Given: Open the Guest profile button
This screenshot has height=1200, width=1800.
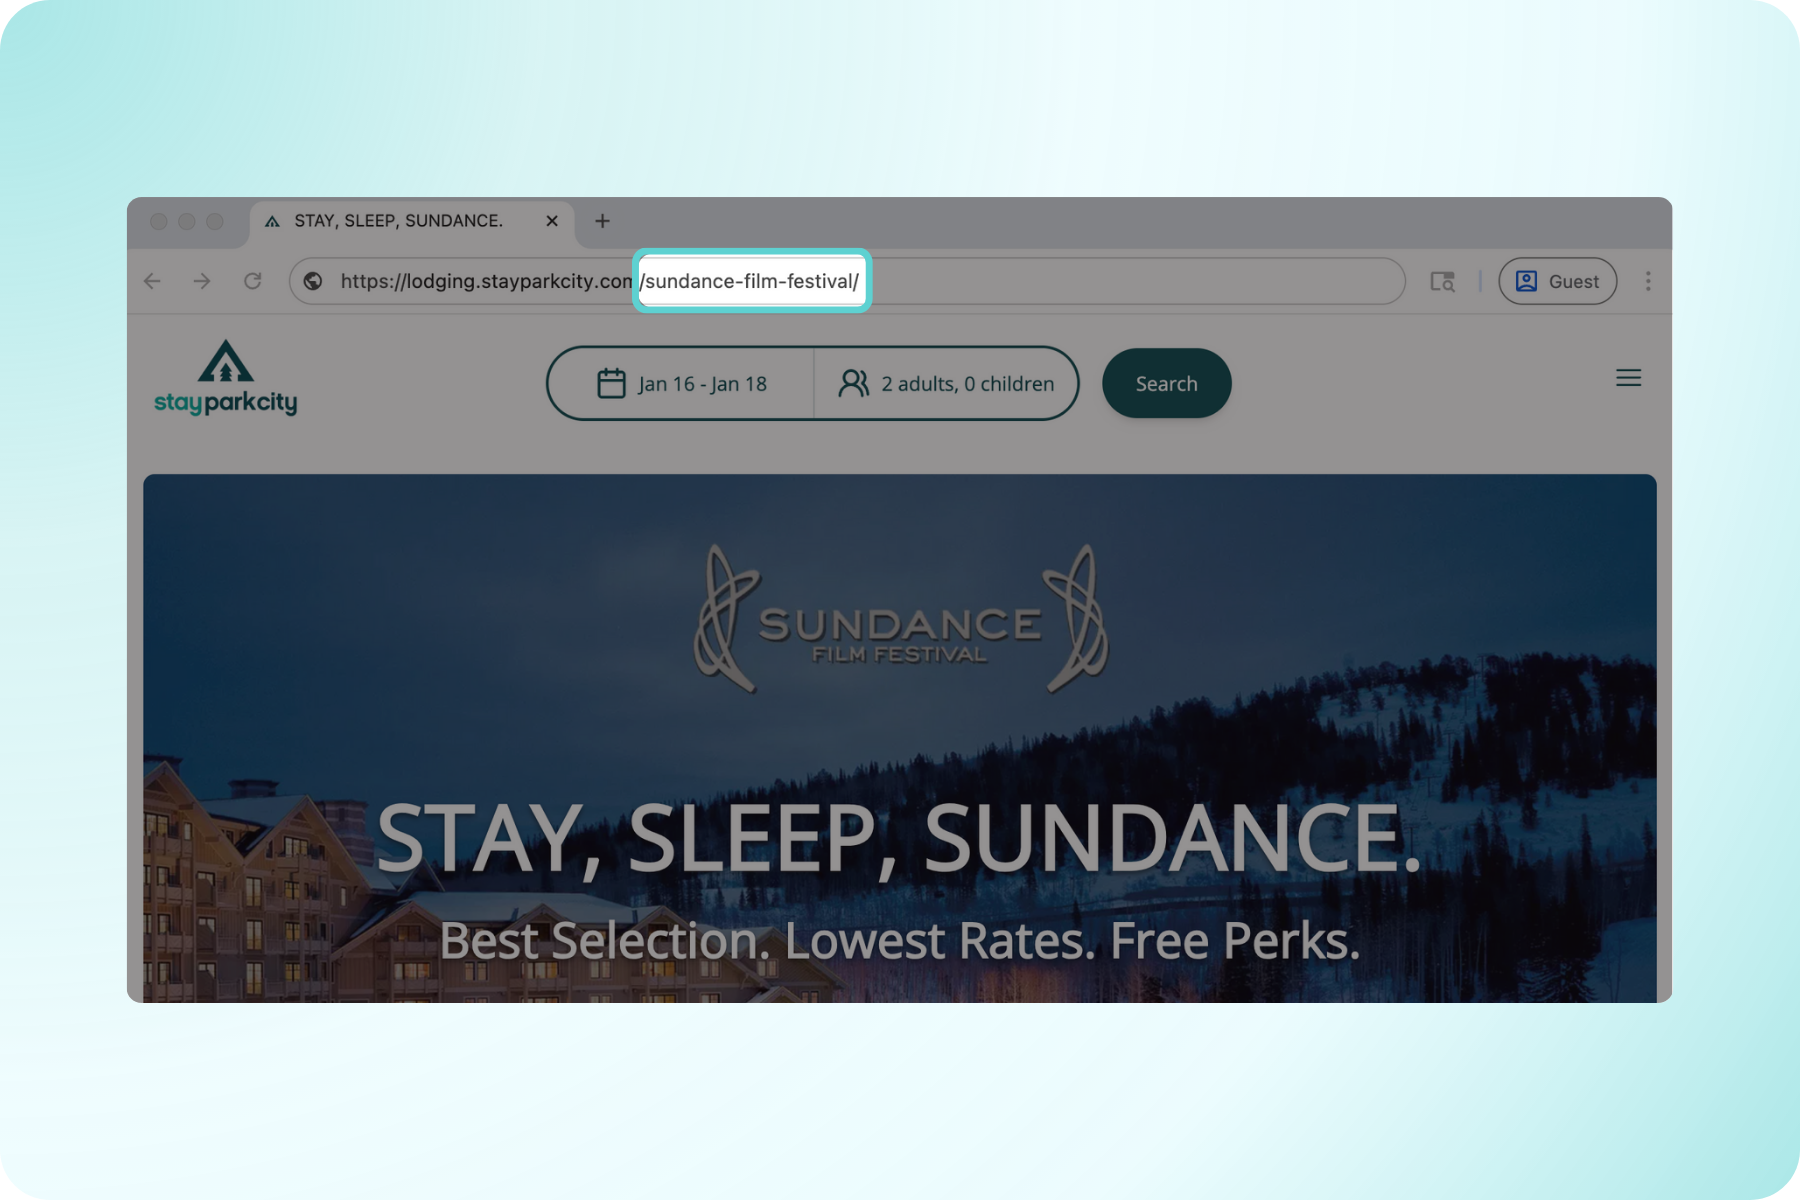Looking at the screenshot, I should click(x=1557, y=281).
